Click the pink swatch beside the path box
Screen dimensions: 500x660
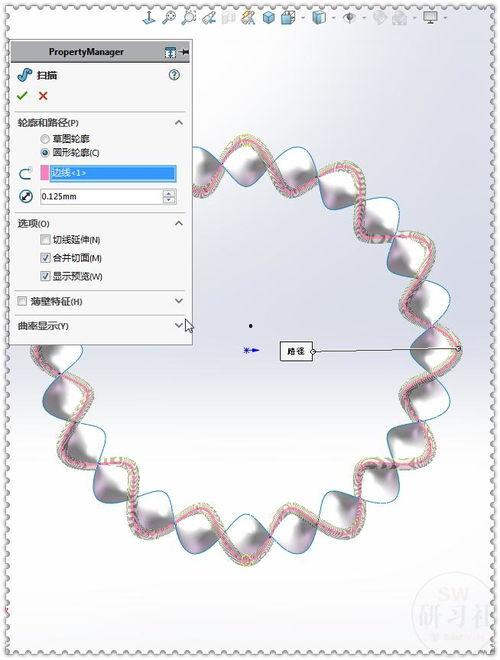45,173
